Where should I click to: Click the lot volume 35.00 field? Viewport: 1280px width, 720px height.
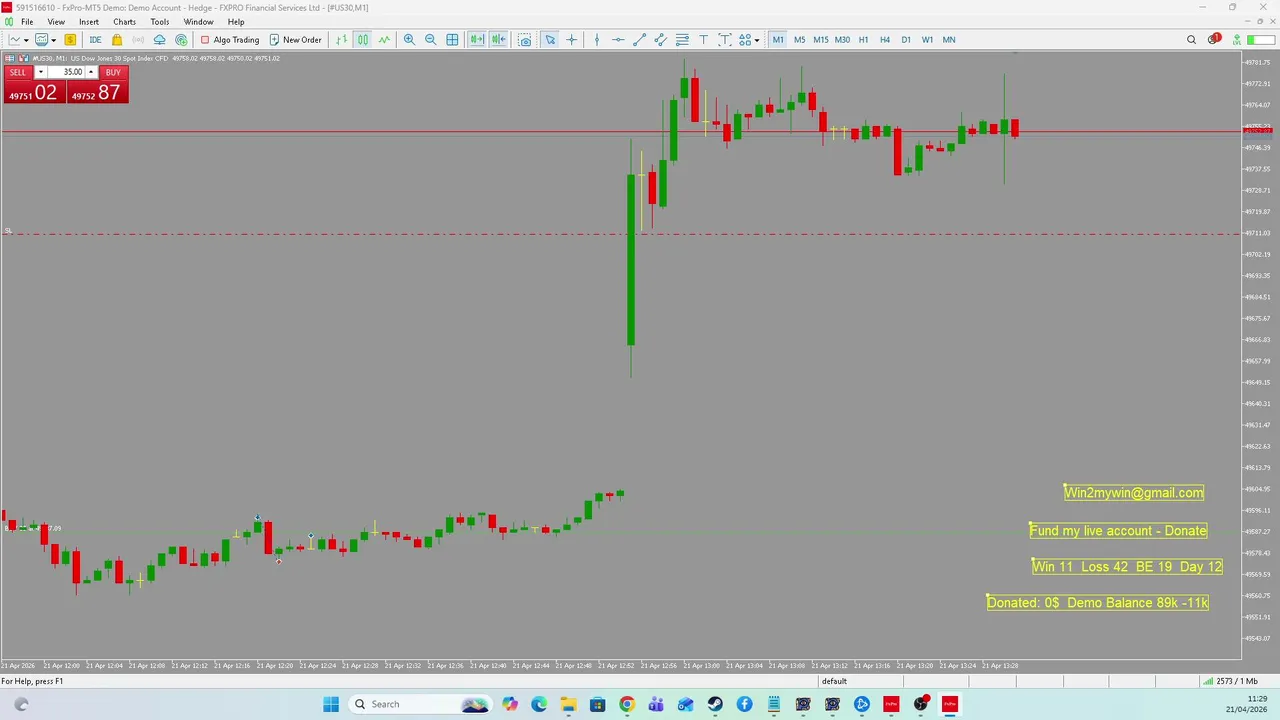66,72
